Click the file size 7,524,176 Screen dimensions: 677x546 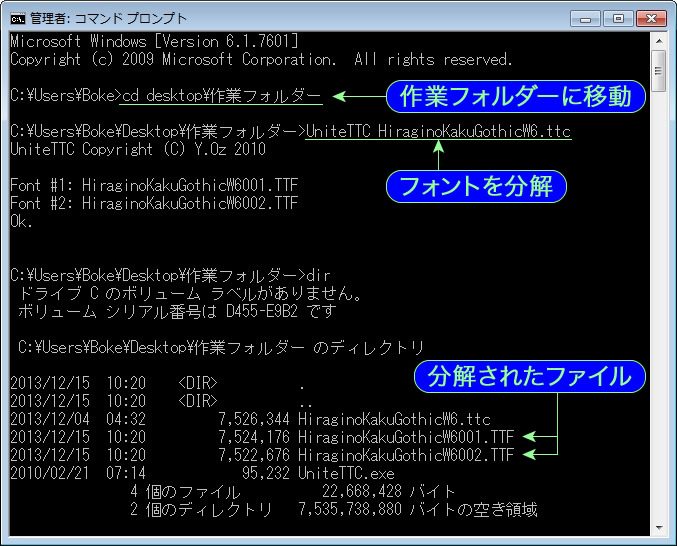pyautogui.click(x=254, y=437)
